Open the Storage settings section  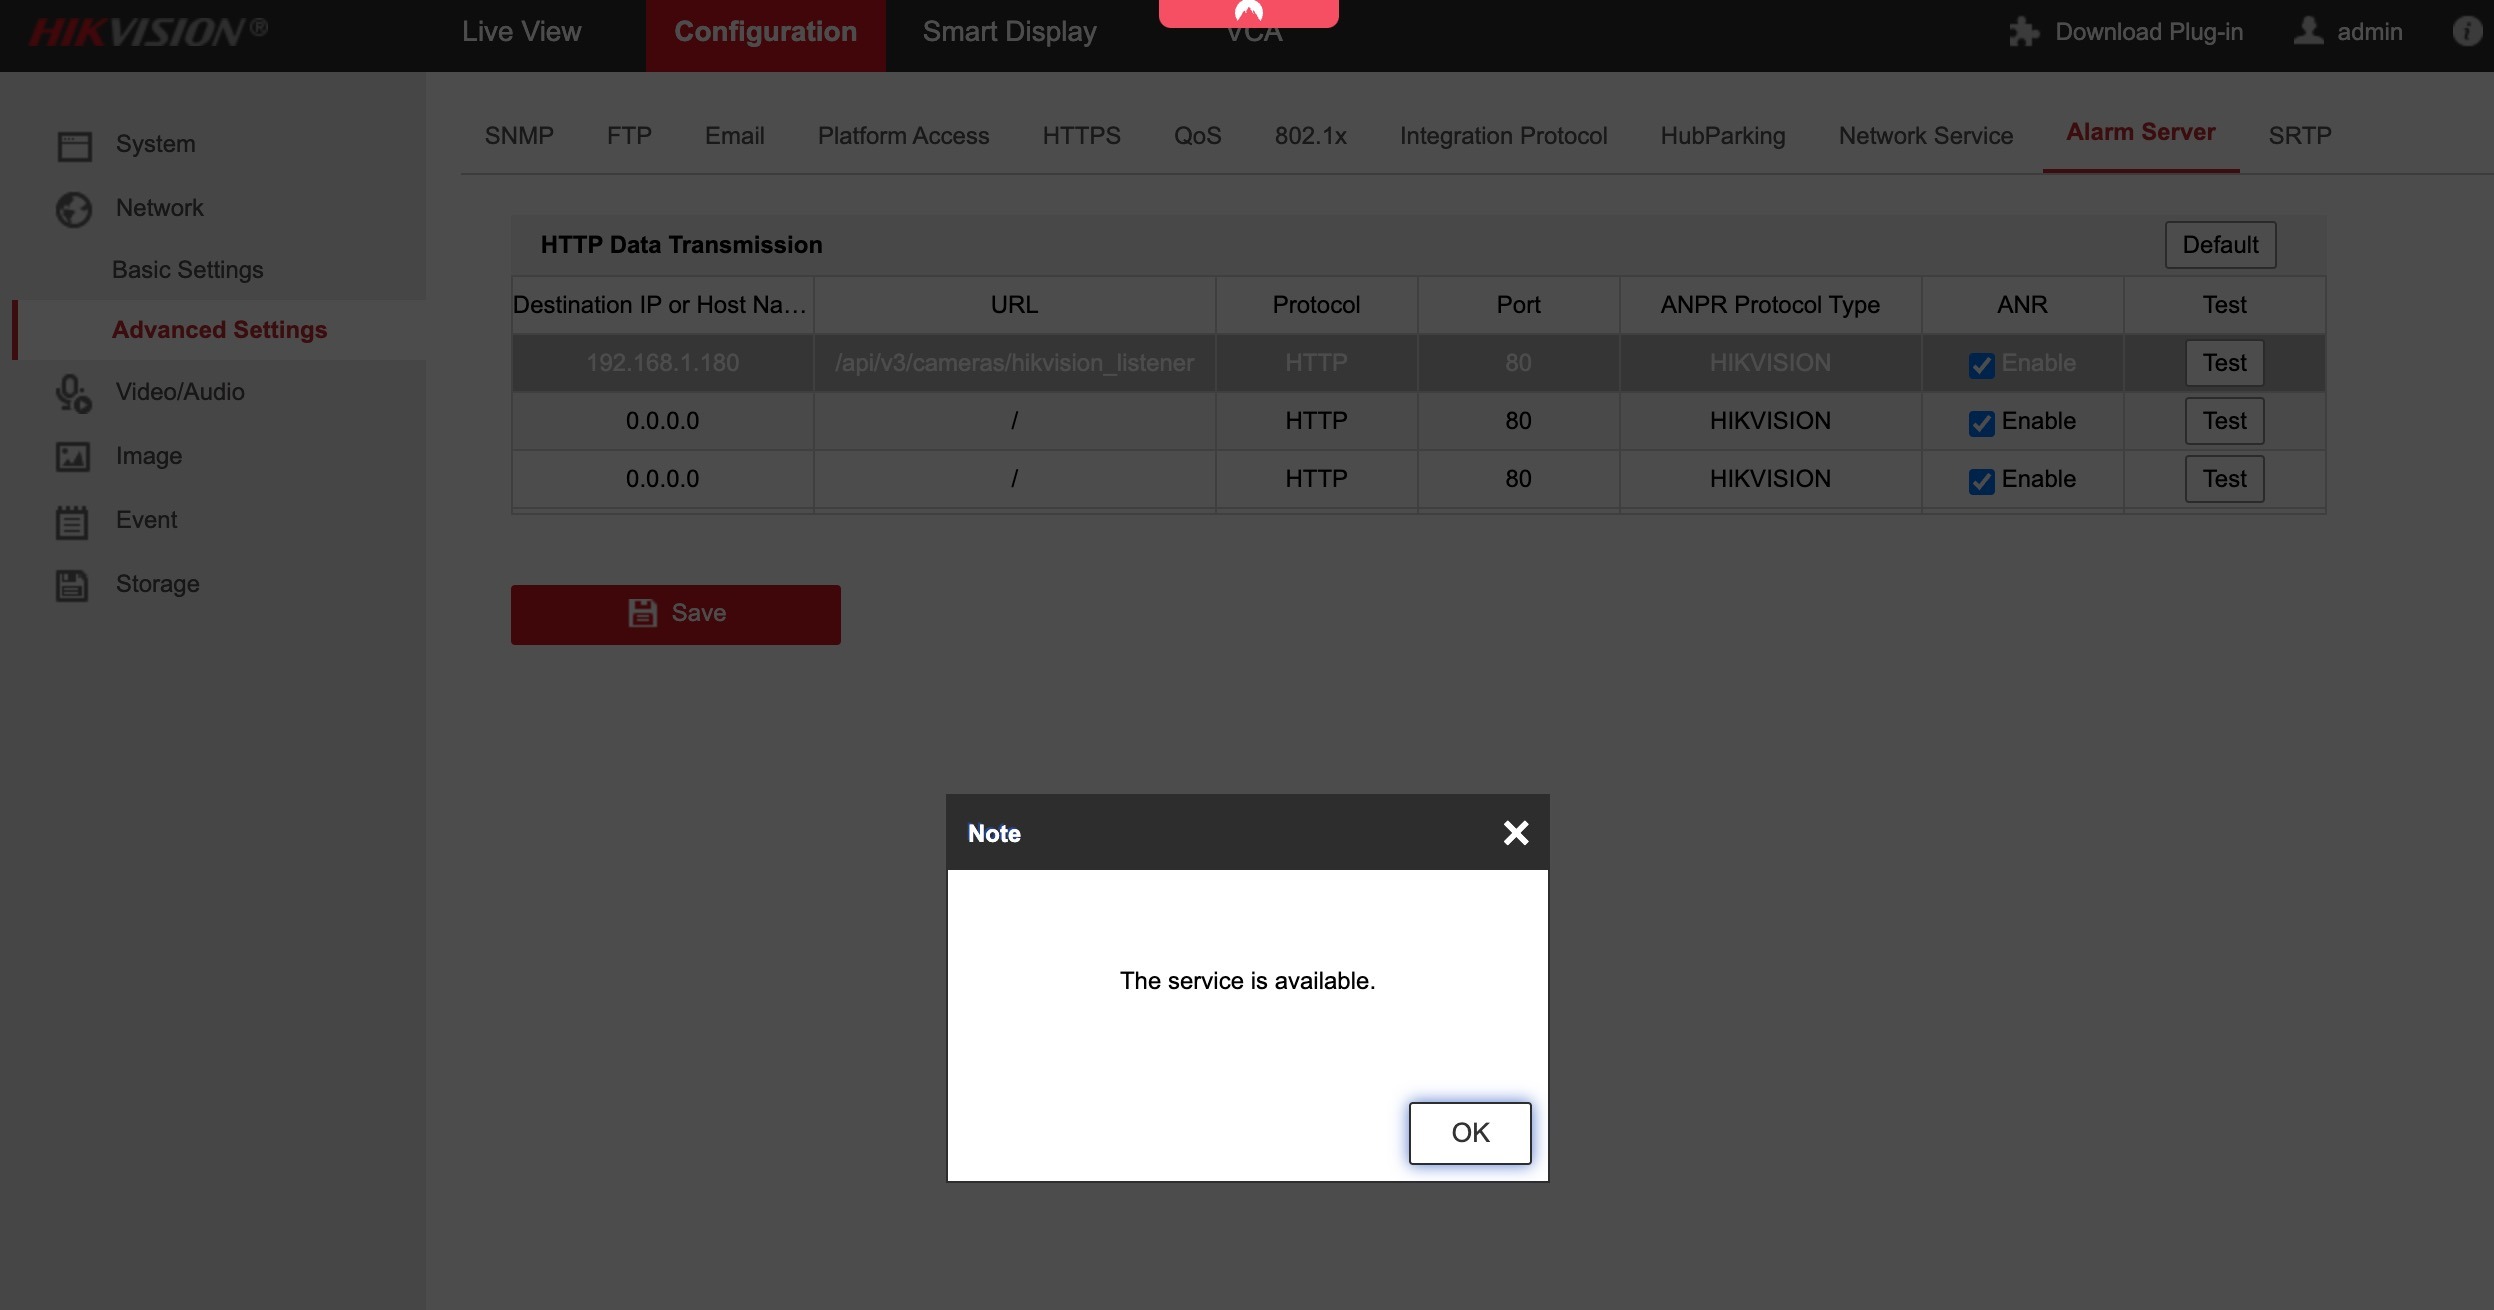pyautogui.click(x=156, y=584)
